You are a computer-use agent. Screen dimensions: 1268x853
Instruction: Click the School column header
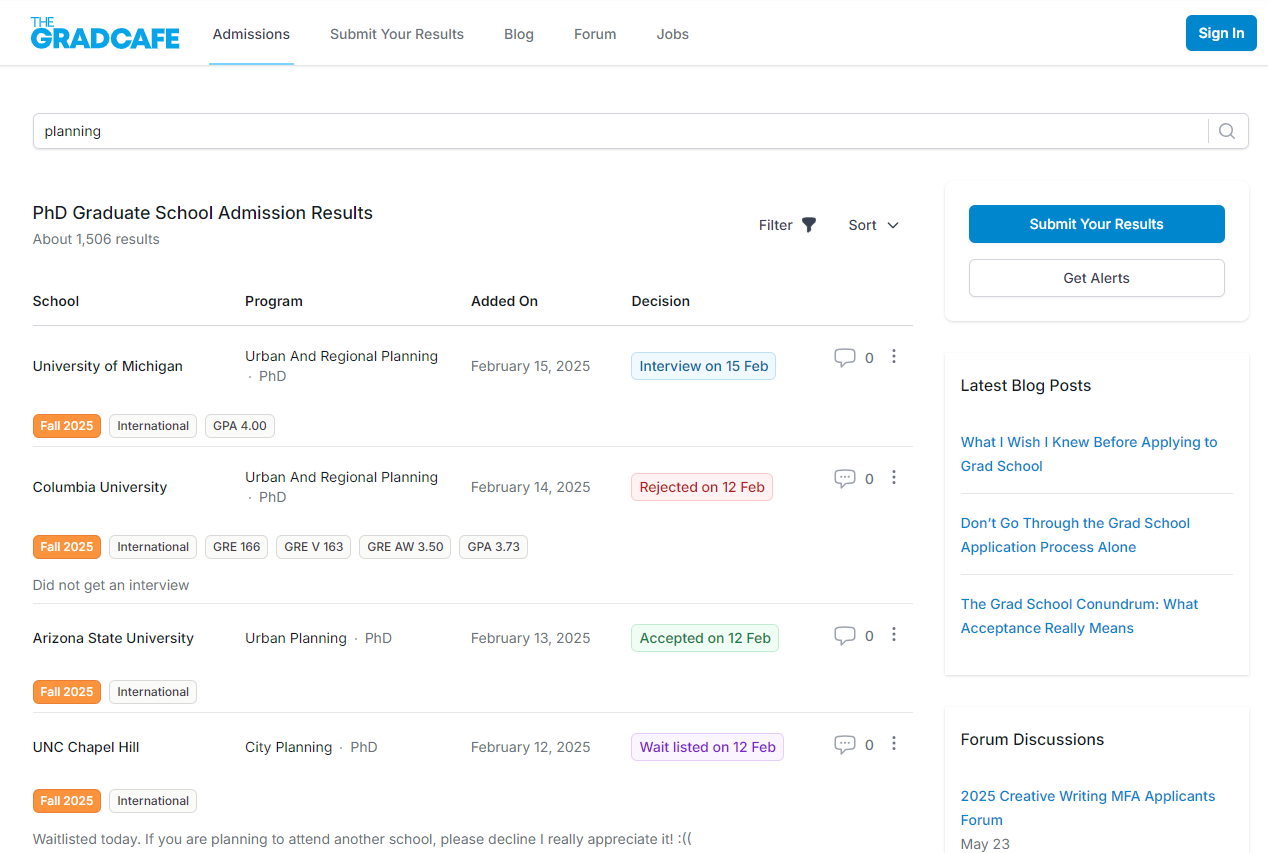pos(56,301)
